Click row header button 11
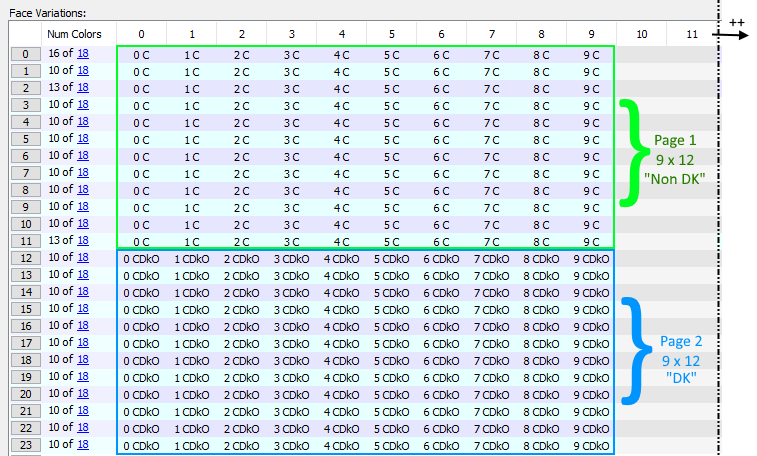Image resolution: width=757 pixels, height=456 pixels. (24, 241)
